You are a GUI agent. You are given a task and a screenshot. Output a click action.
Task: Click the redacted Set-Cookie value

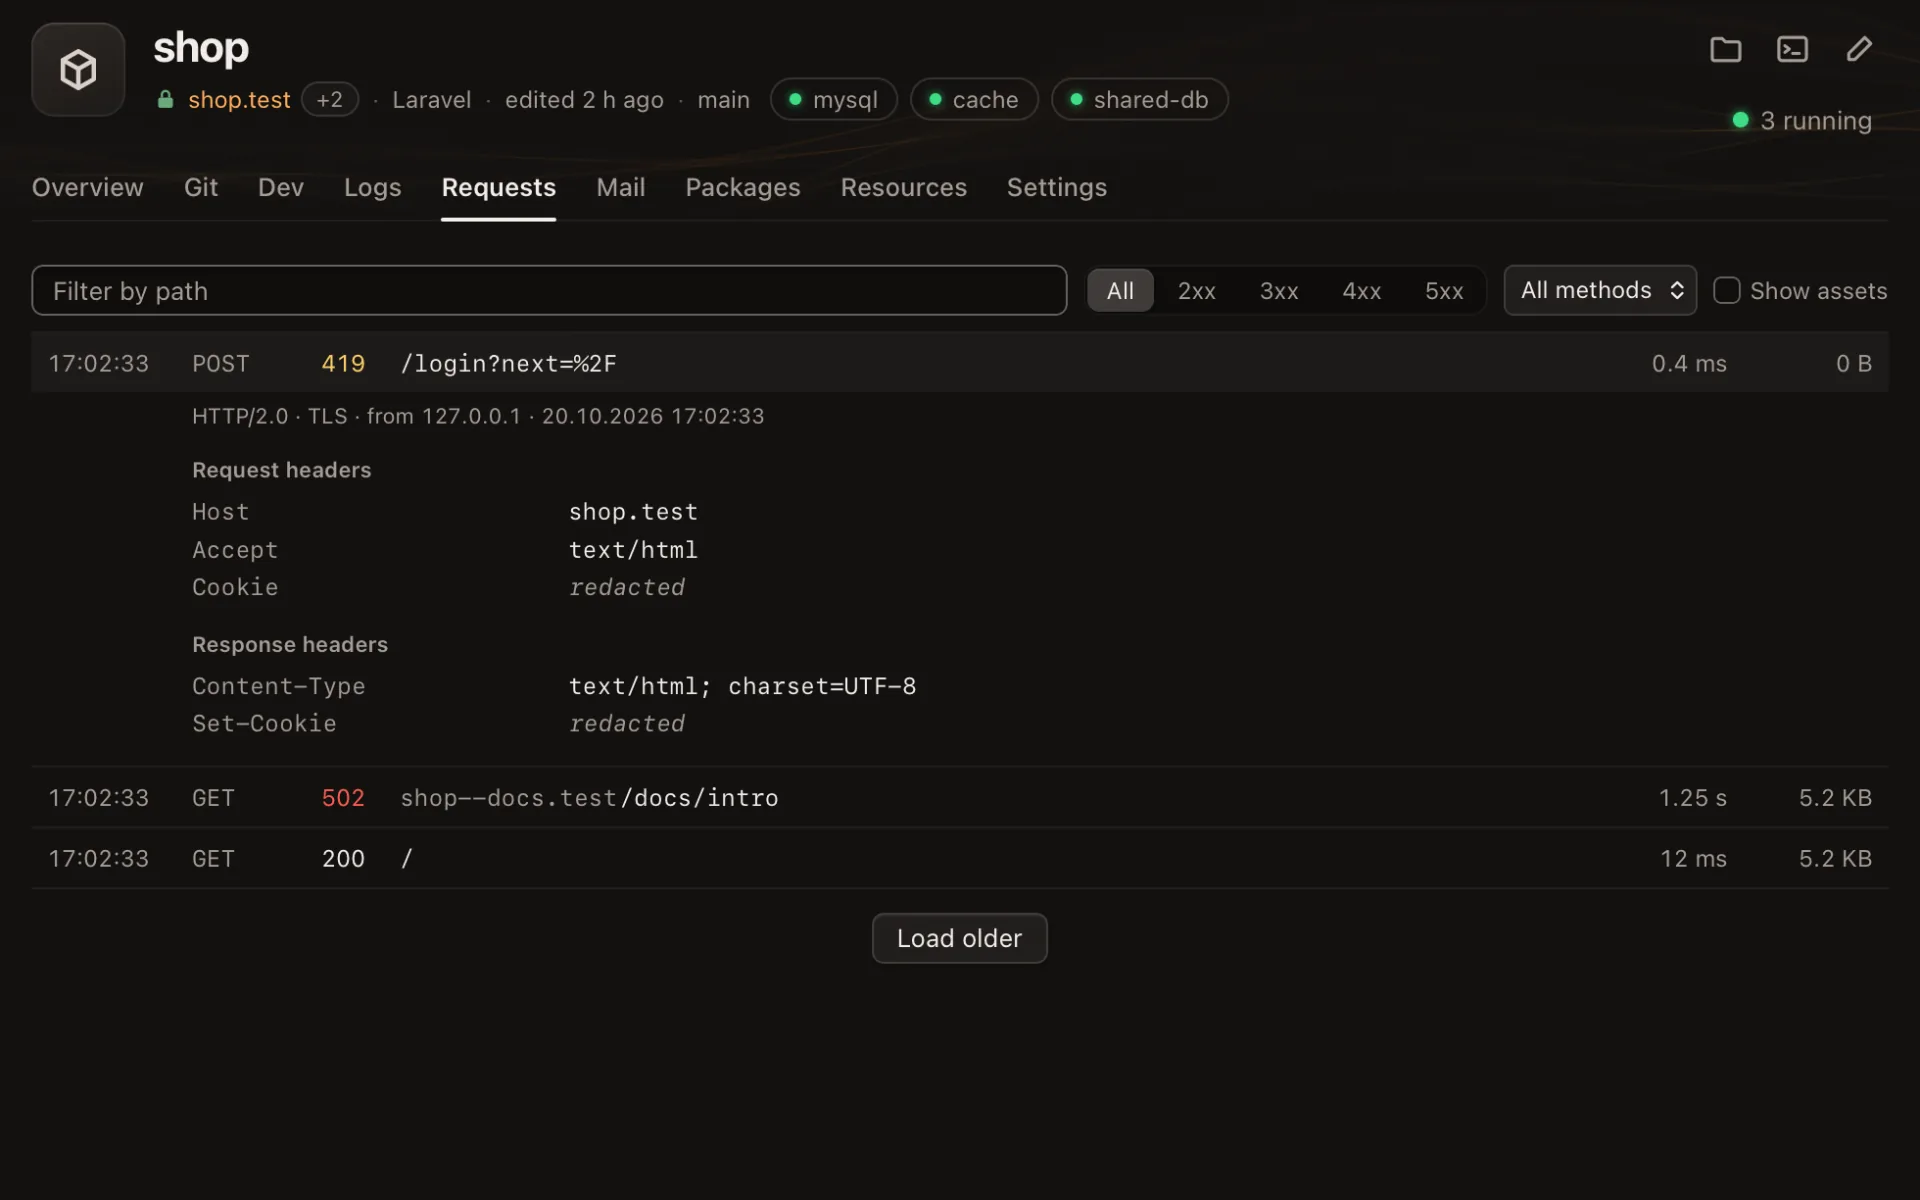point(627,723)
